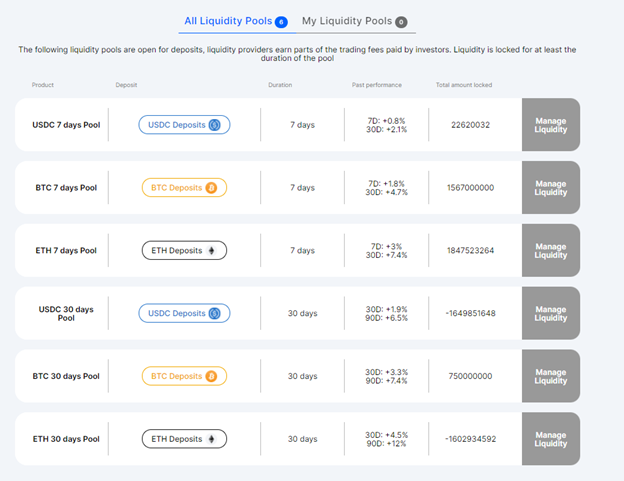Open the My Liquidity Pools tab
This screenshot has width=624, height=481.
click(348, 21)
